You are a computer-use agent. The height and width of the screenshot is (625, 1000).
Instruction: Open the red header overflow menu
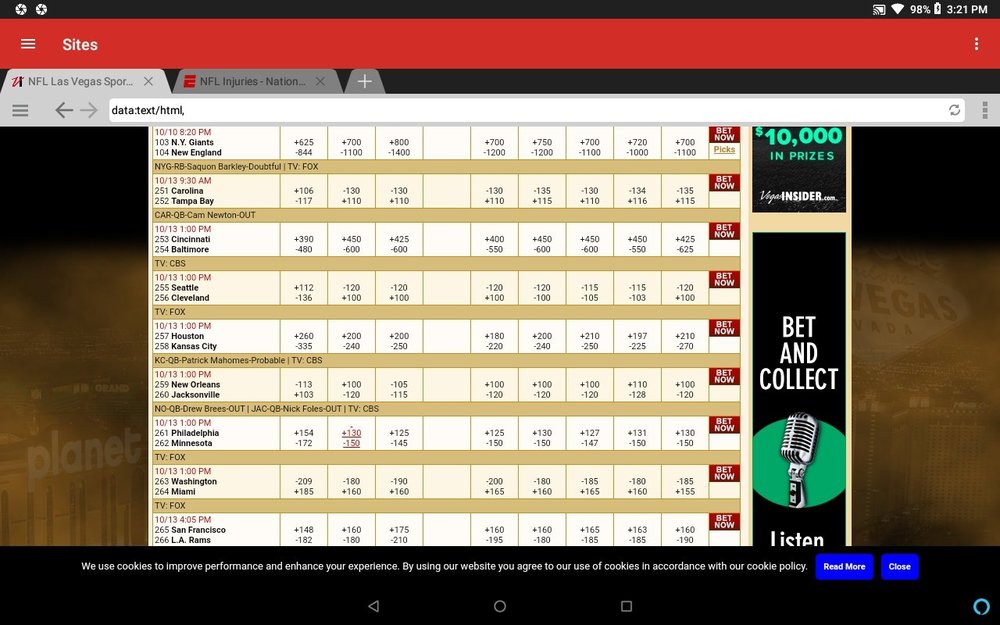976,44
